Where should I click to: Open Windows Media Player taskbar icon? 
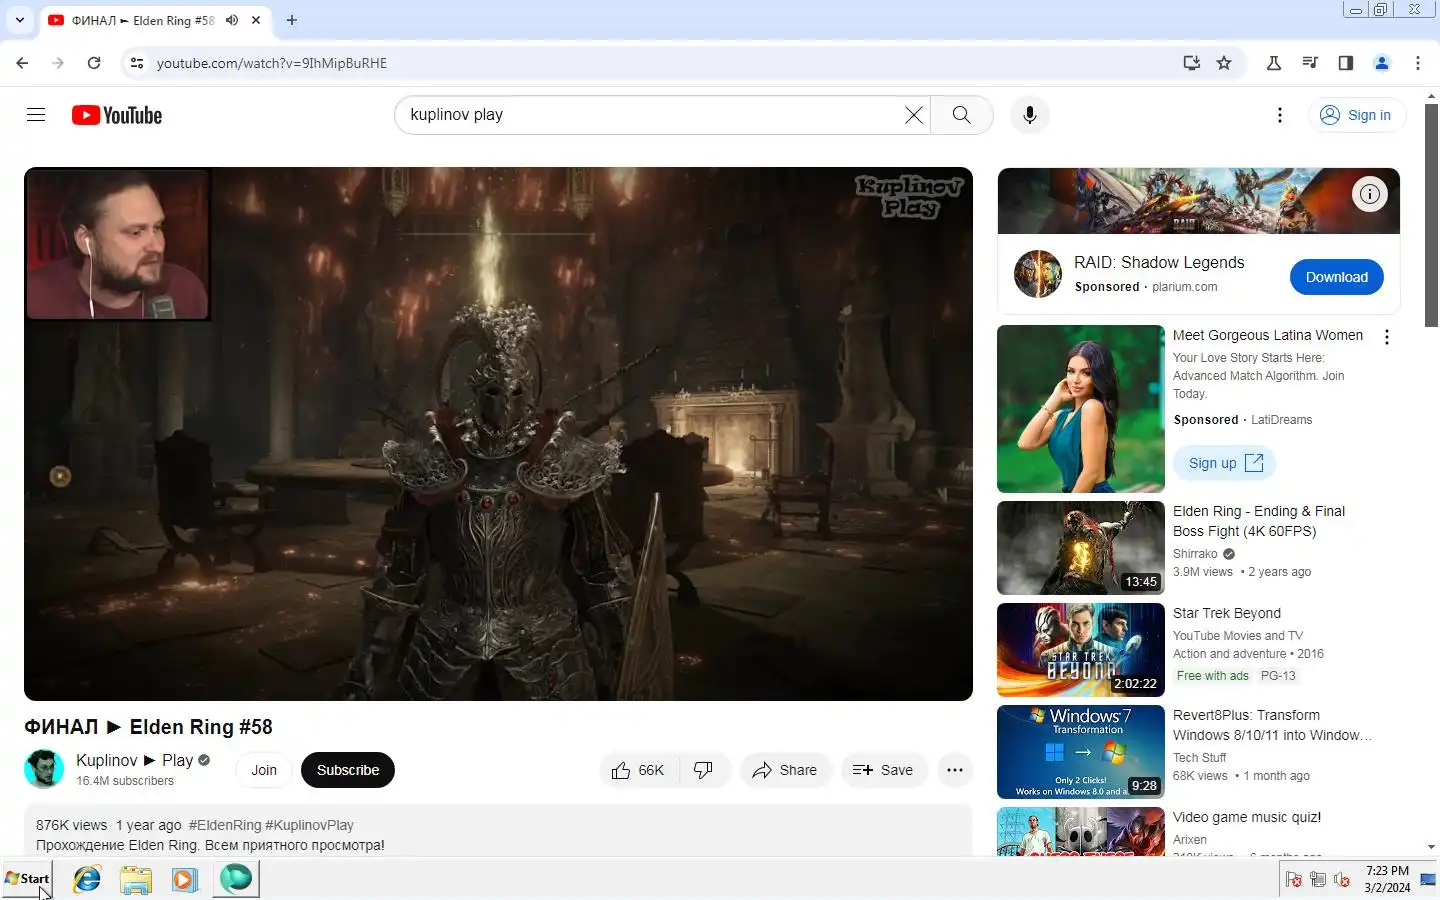pyautogui.click(x=185, y=879)
